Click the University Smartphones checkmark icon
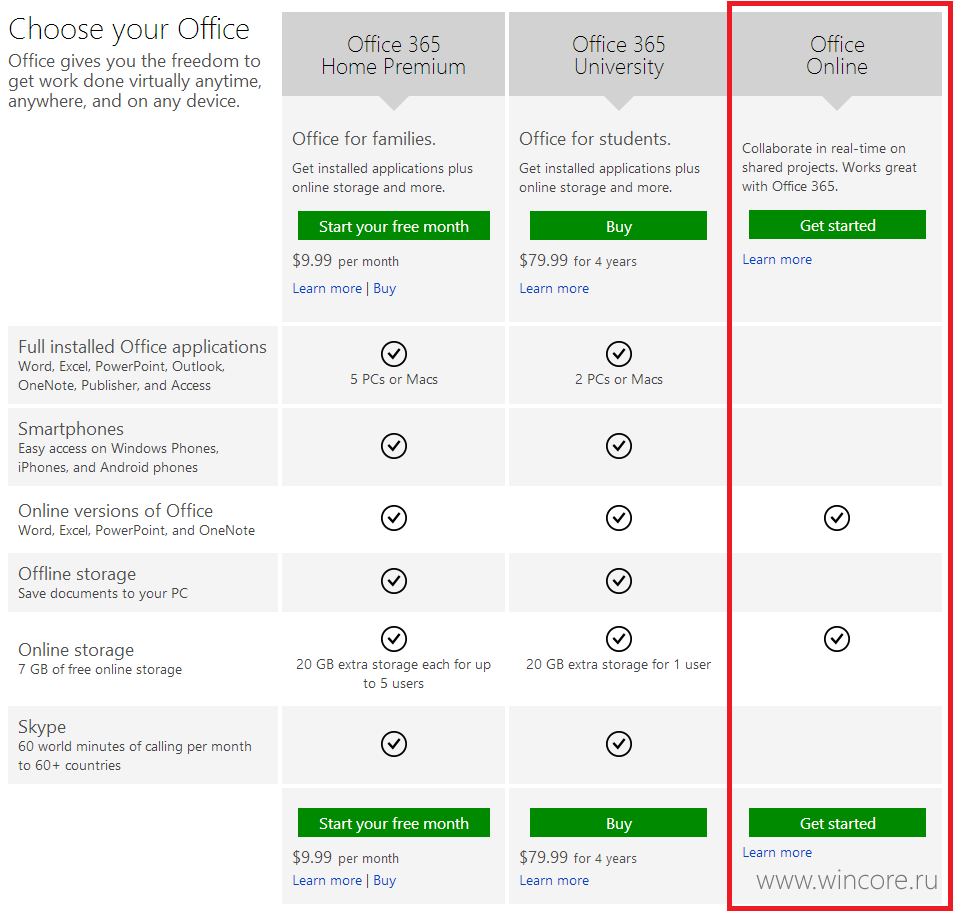The height and width of the screenshot is (913, 955). click(619, 446)
